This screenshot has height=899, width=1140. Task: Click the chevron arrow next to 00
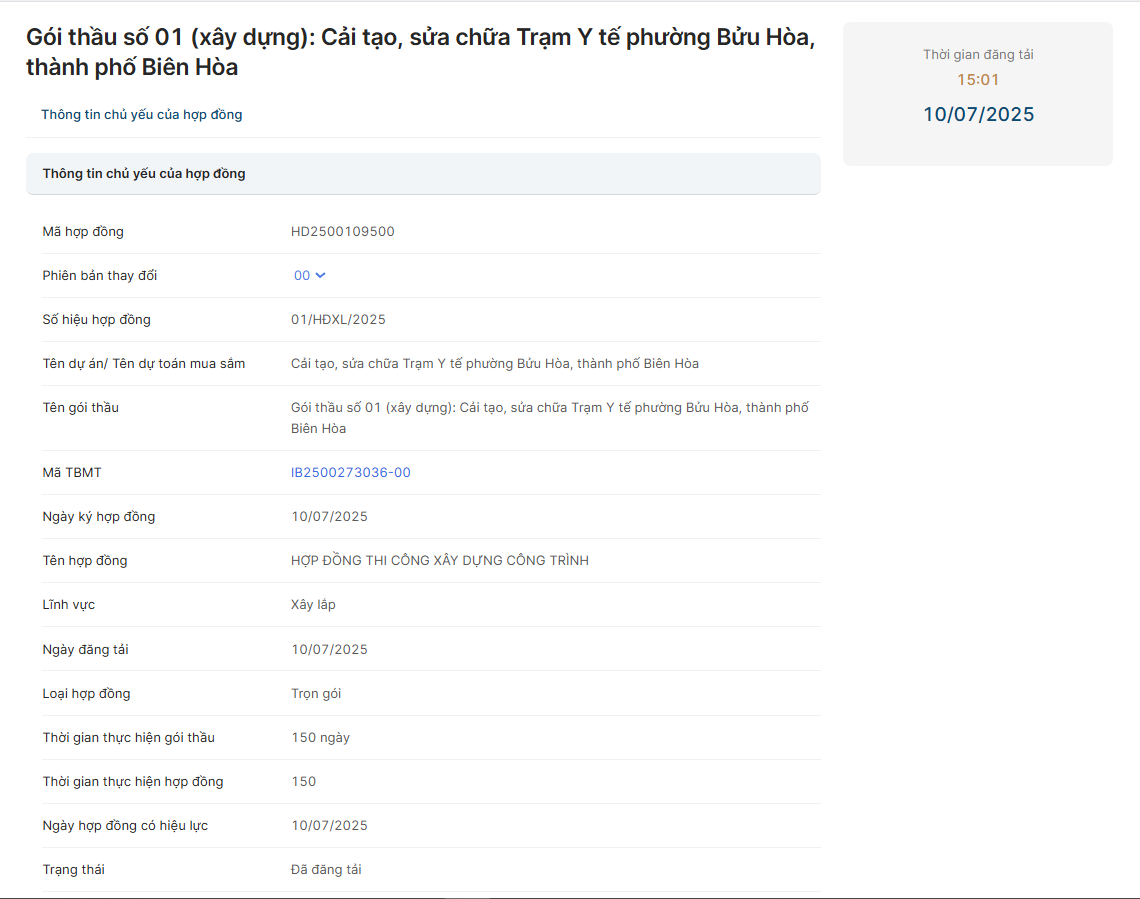pyautogui.click(x=321, y=276)
